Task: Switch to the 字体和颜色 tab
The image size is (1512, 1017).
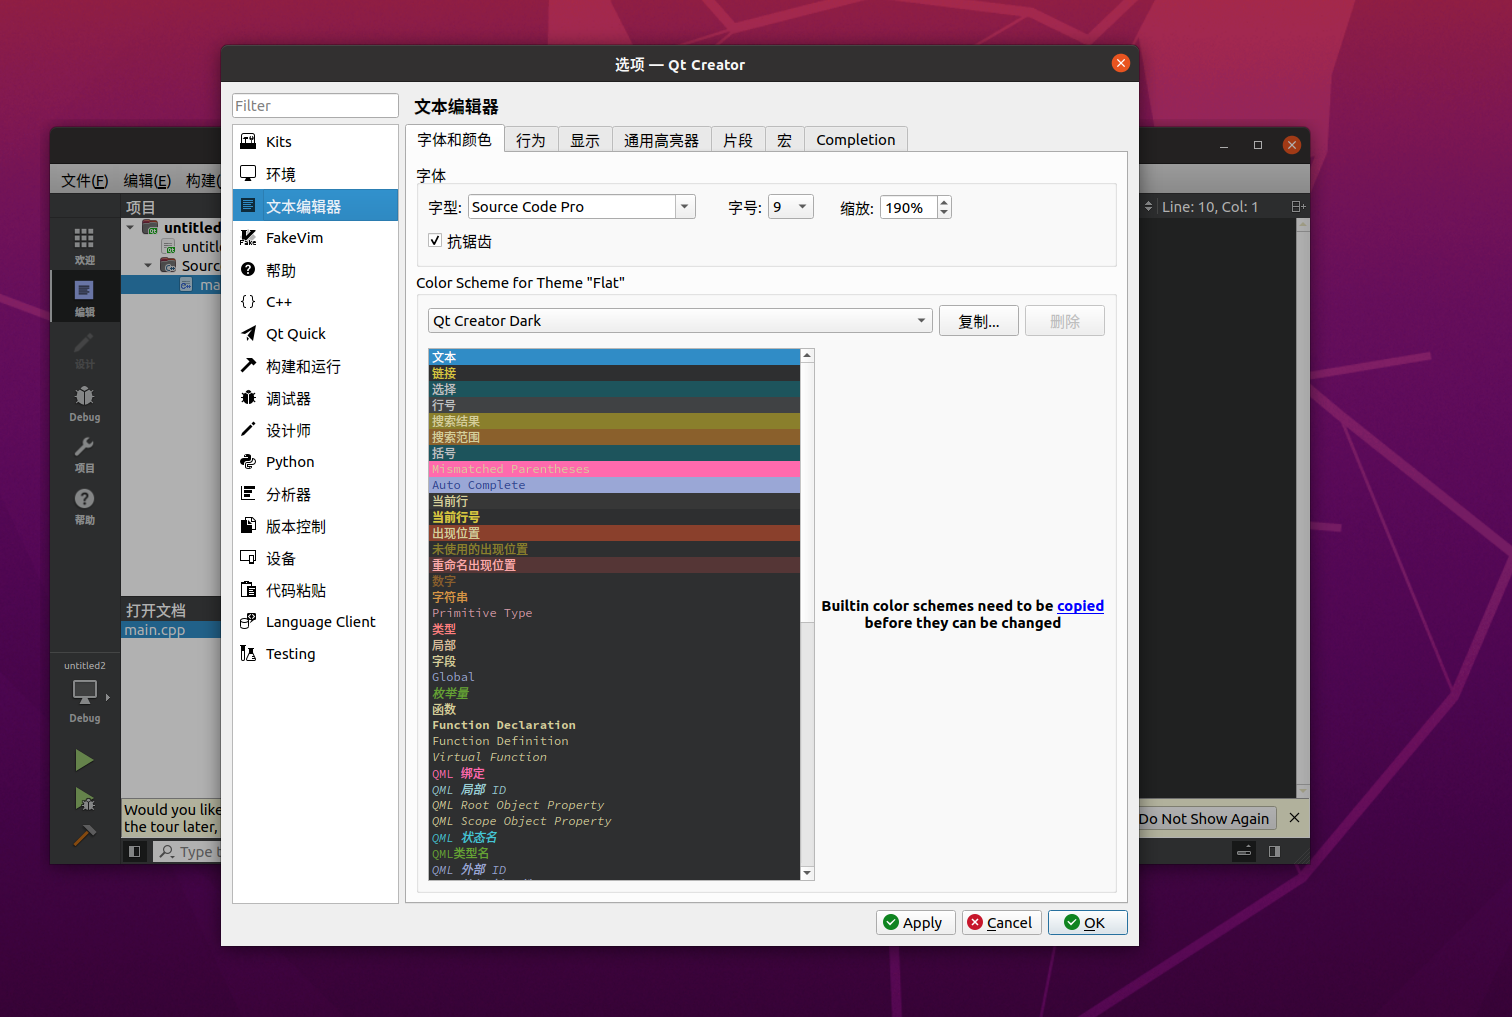Action: [455, 140]
